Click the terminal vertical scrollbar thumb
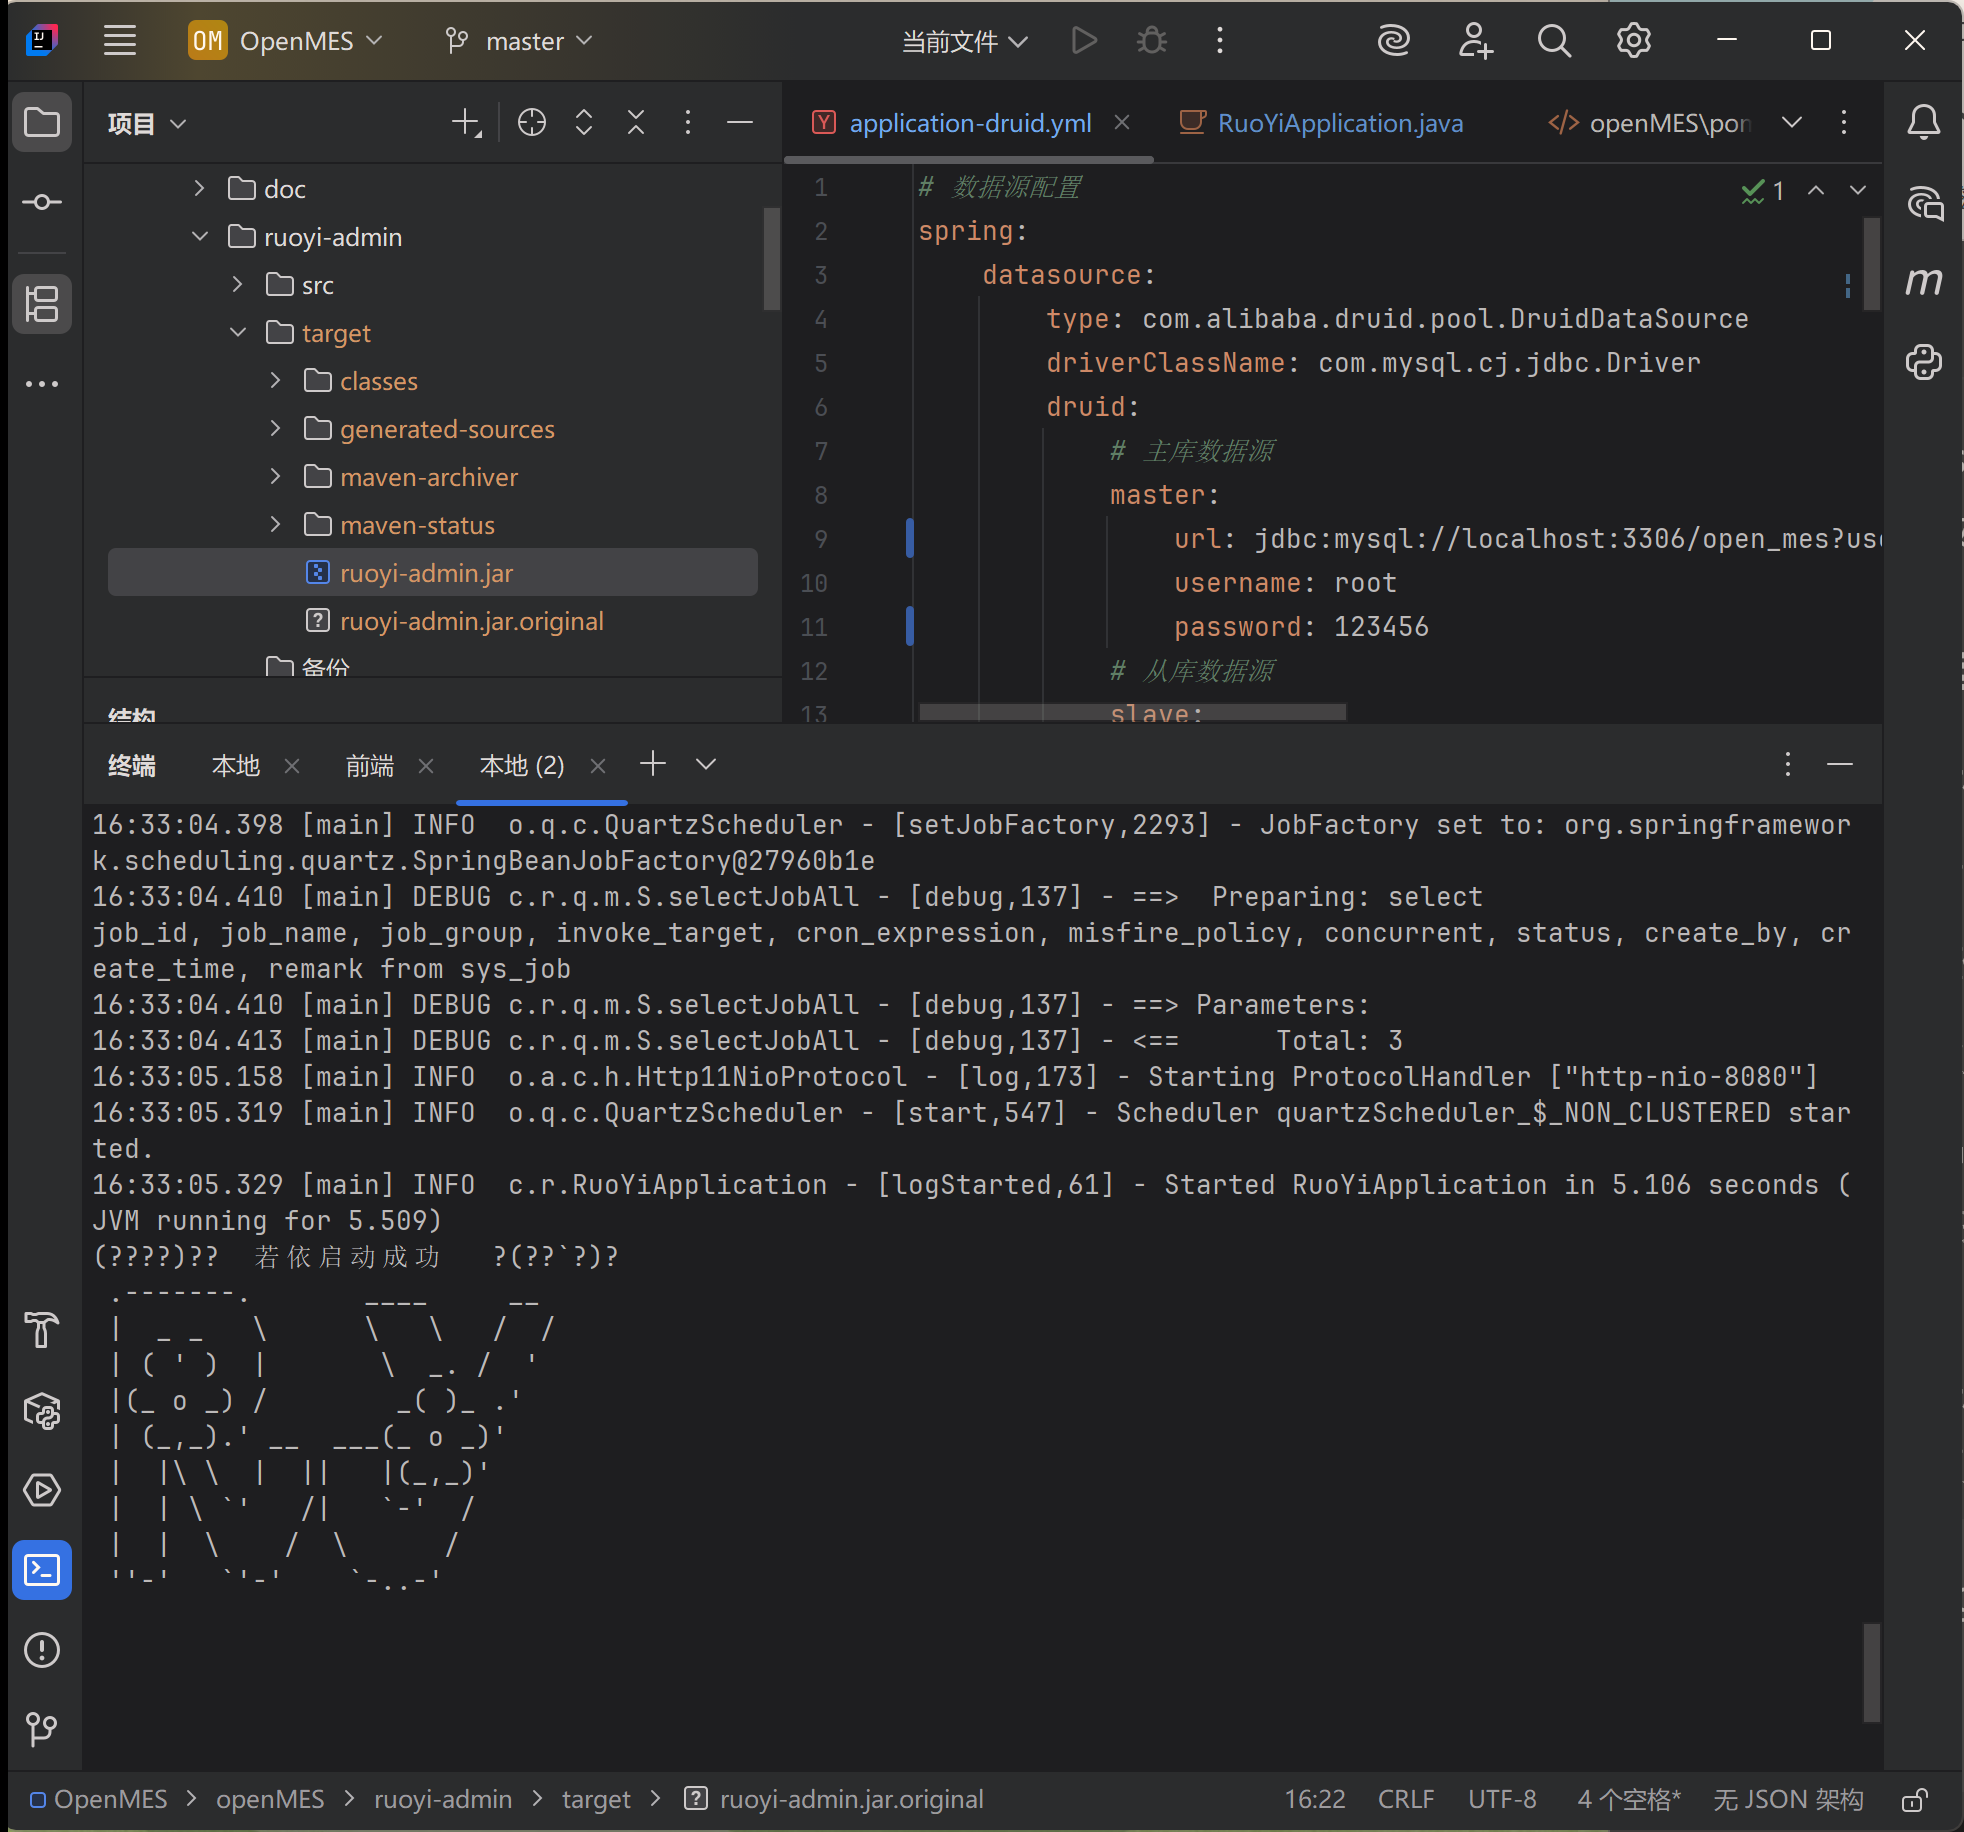Screen dimensions: 1964x1832 pos(1871,1672)
